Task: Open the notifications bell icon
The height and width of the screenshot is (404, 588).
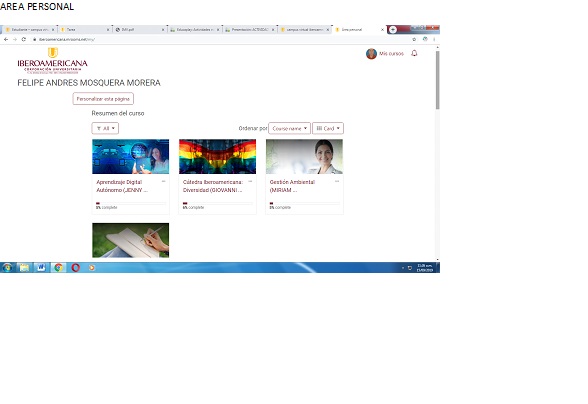Action: (x=414, y=53)
